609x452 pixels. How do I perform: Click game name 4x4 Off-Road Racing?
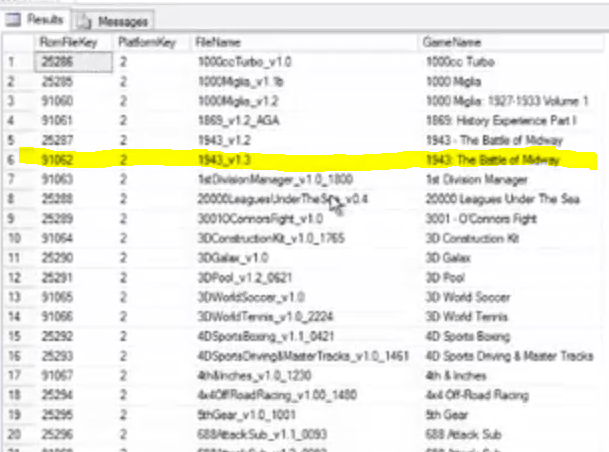[x=477, y=395]
